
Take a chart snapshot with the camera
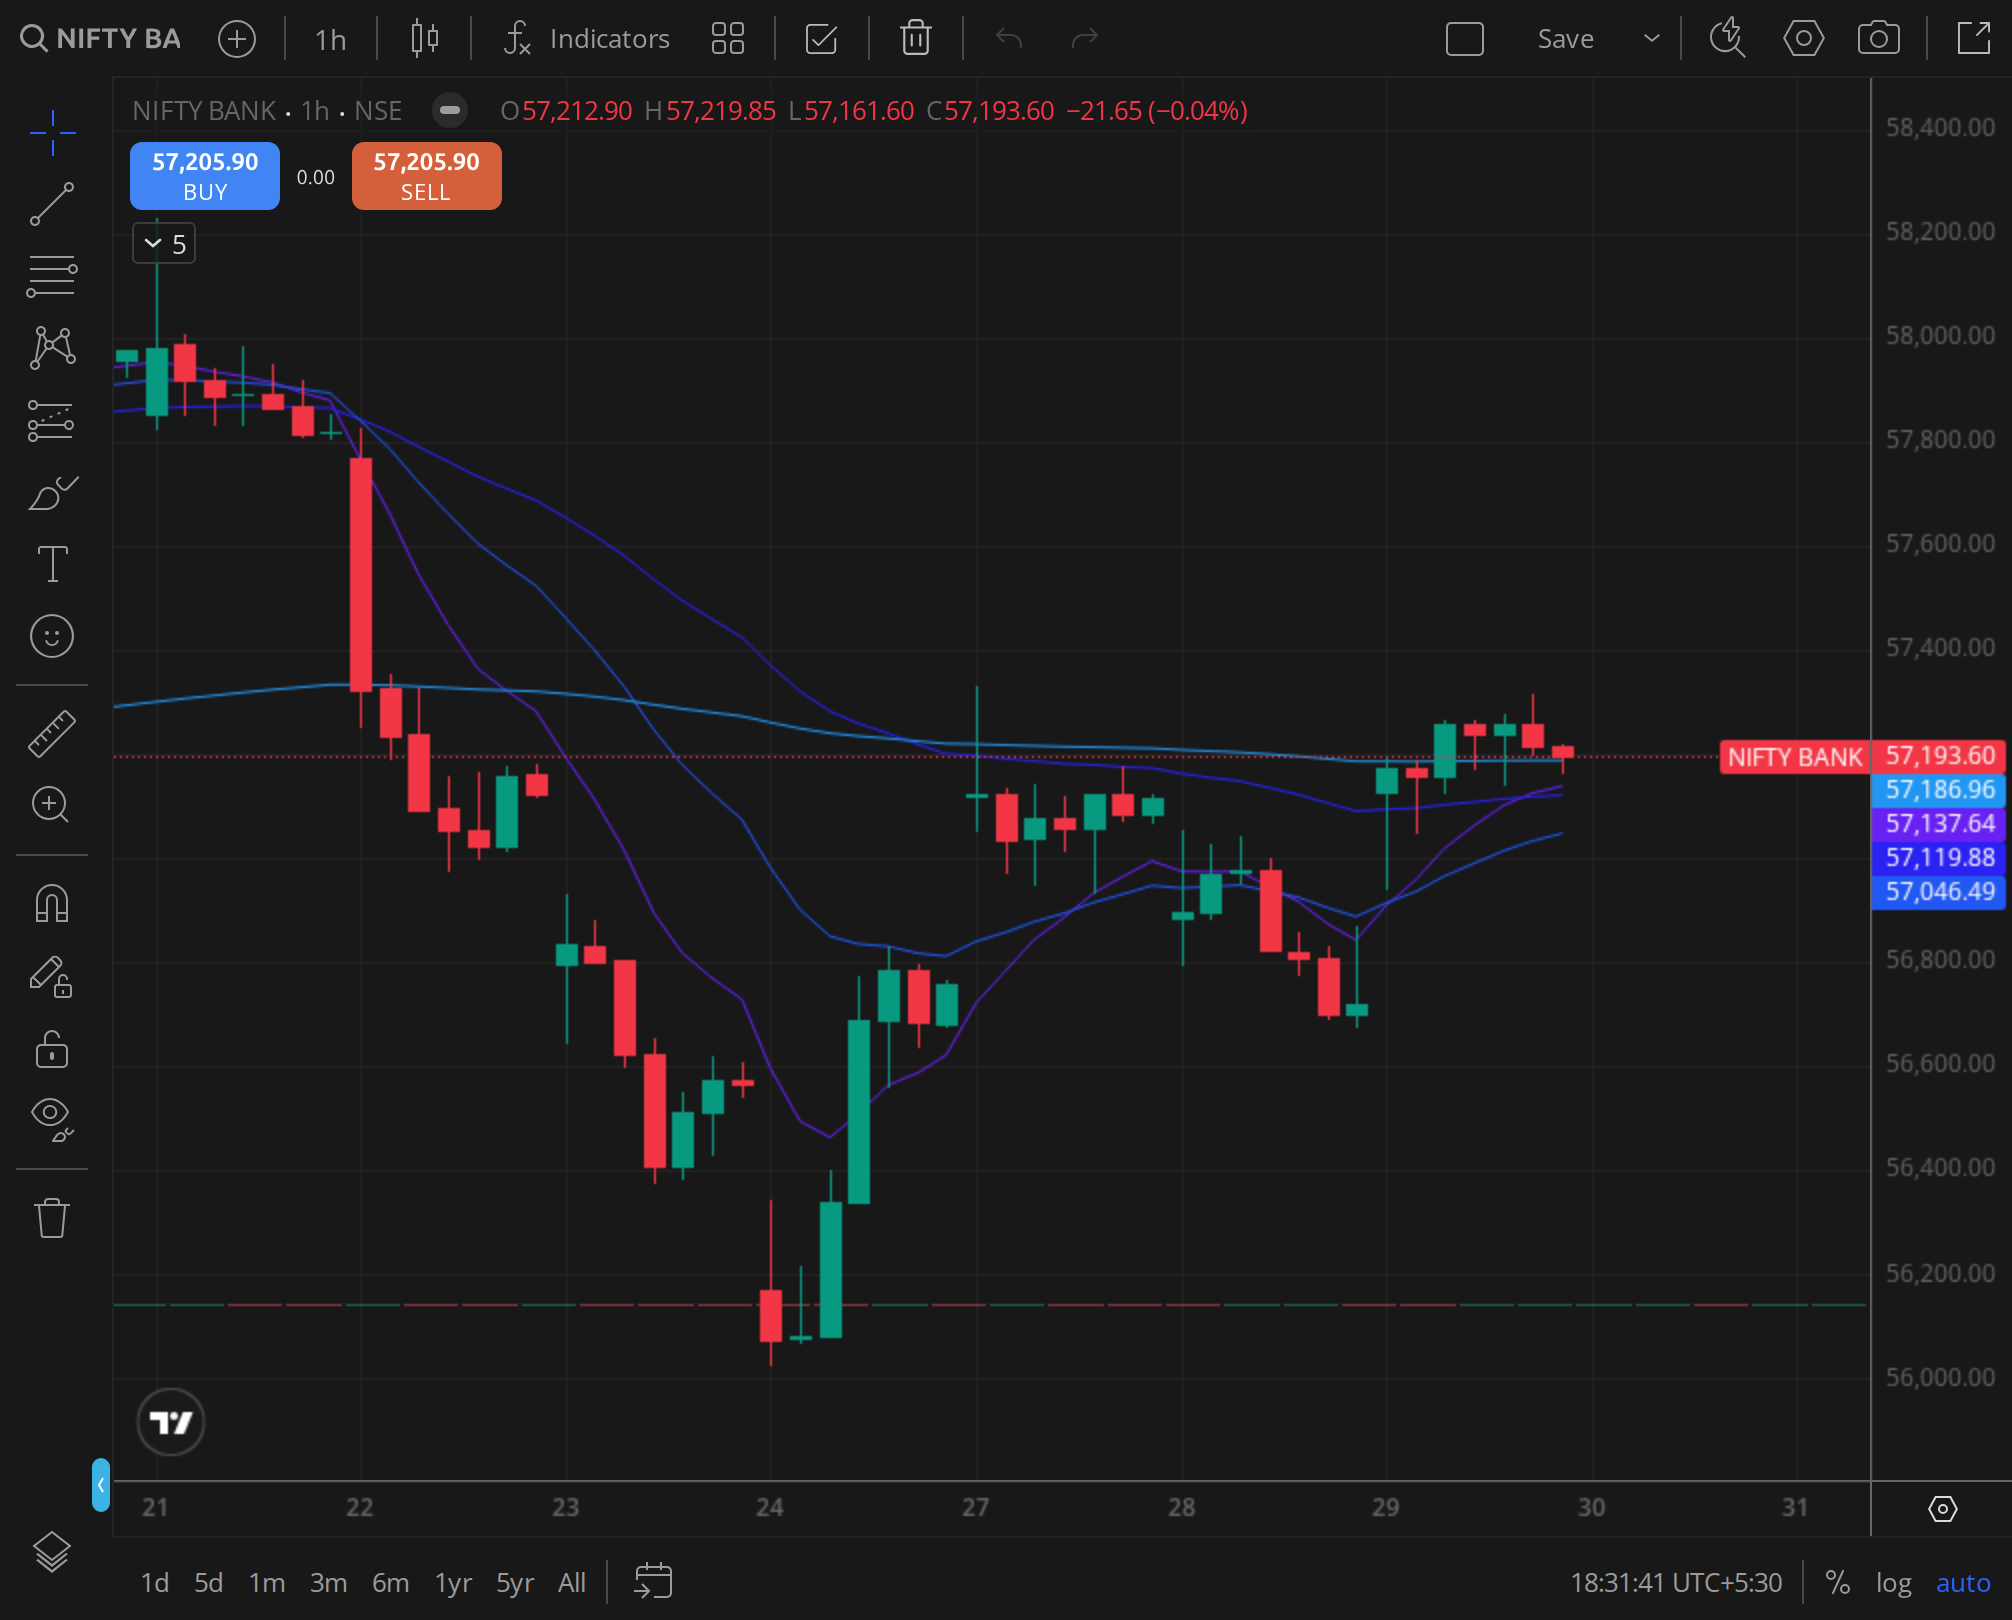(1878, 39)
